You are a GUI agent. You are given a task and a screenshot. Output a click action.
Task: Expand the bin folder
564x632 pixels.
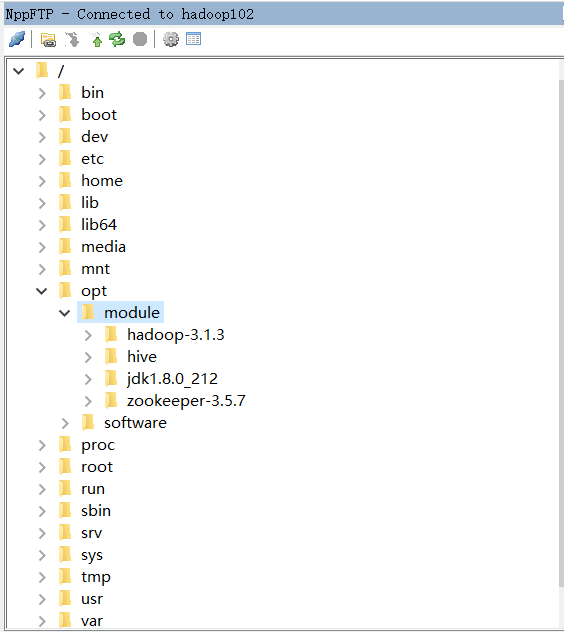tap(42, 93)
